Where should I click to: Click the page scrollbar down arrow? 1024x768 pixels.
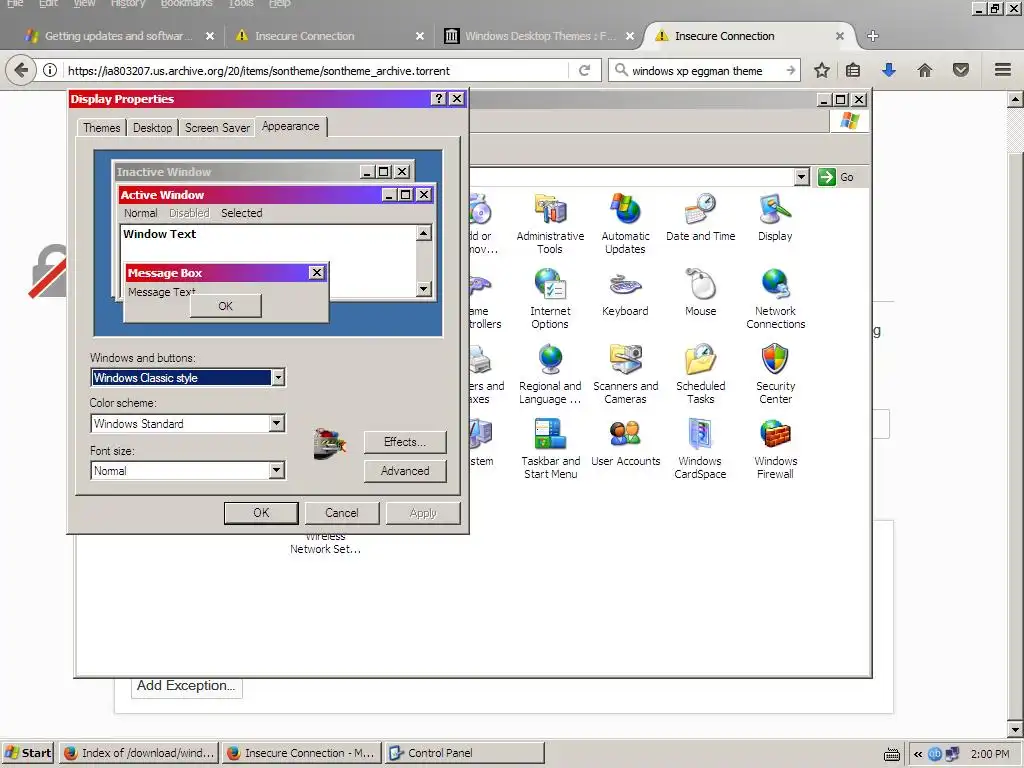[x=1016, y=729]
